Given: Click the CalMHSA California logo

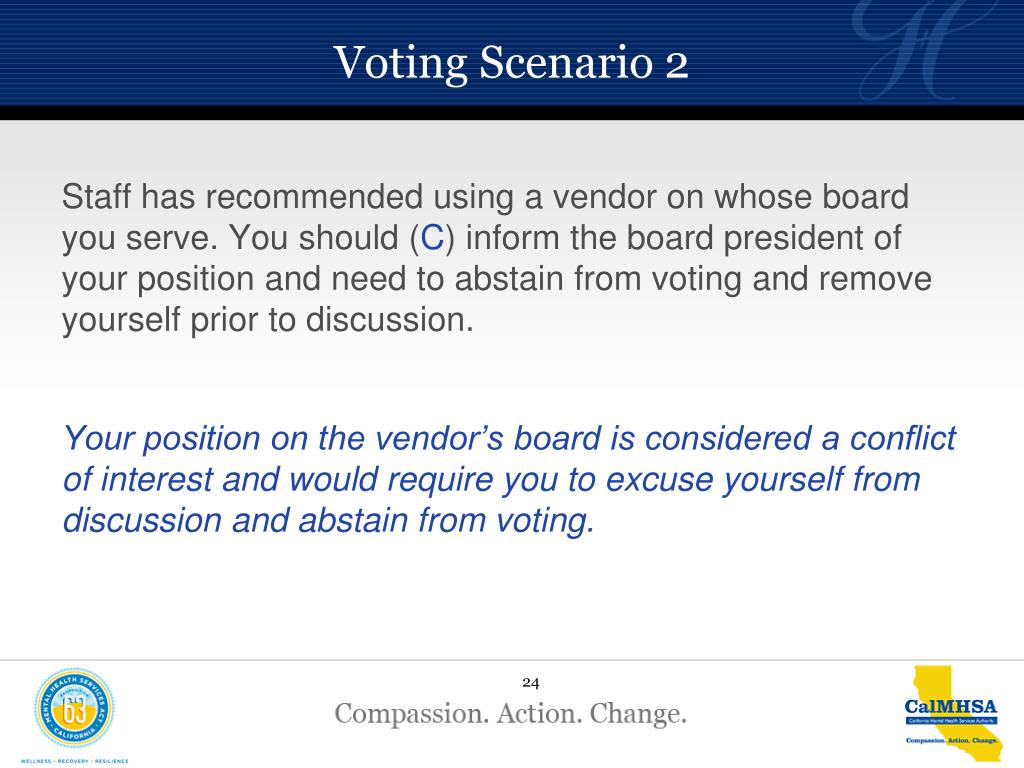Looking at the screenshot, I should click(x=952, y=713).
